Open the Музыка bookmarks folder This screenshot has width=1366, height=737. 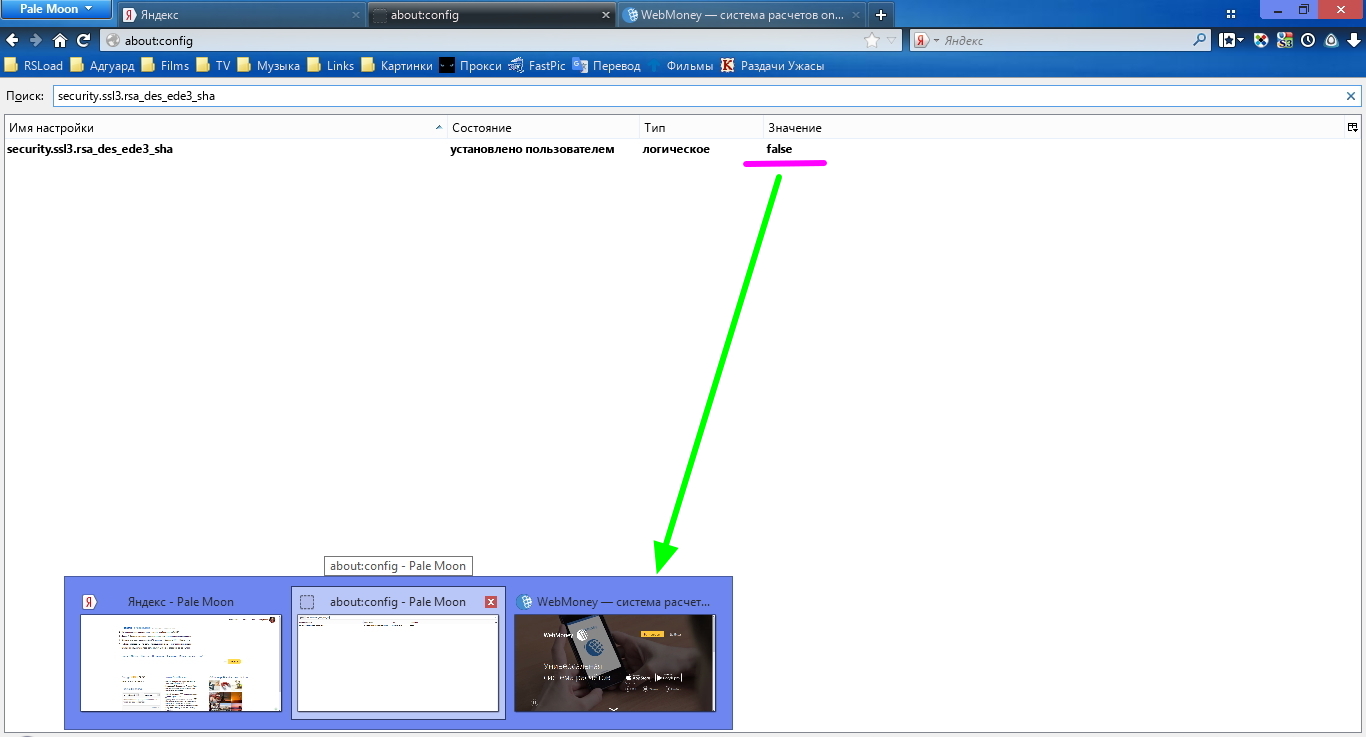tap(268, 66)
